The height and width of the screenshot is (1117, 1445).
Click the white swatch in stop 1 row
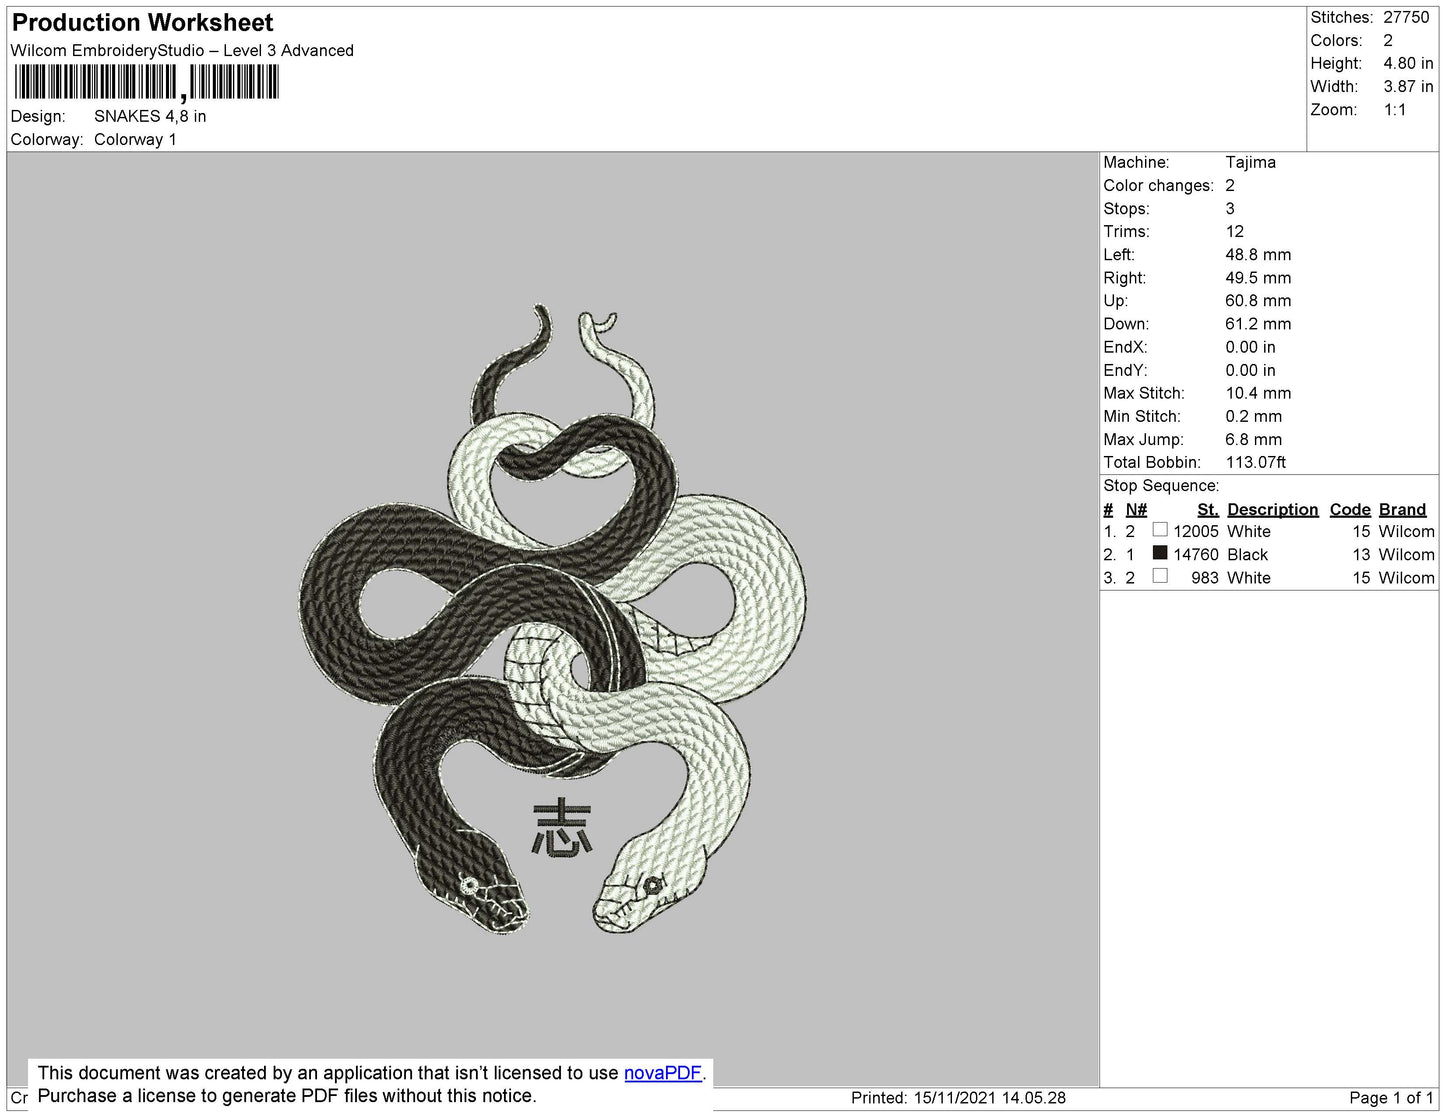coord(1159,530)
